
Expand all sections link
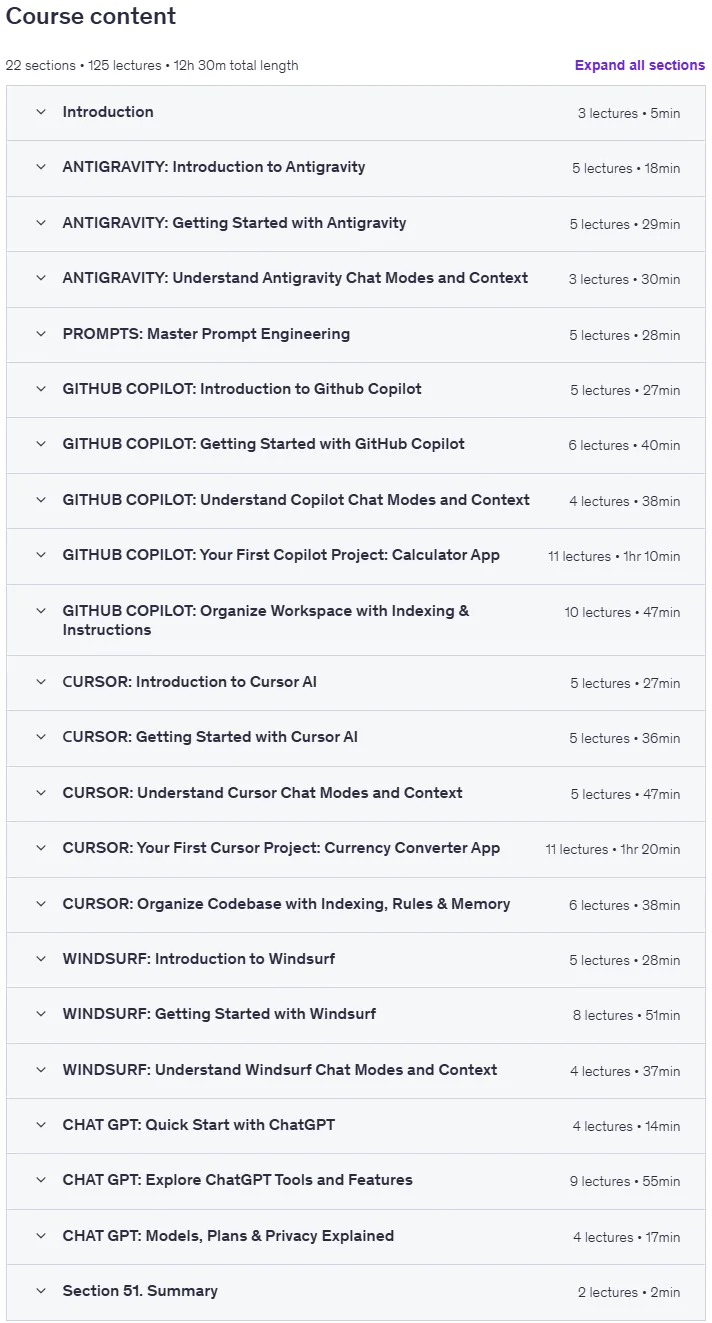coord(640,65)
